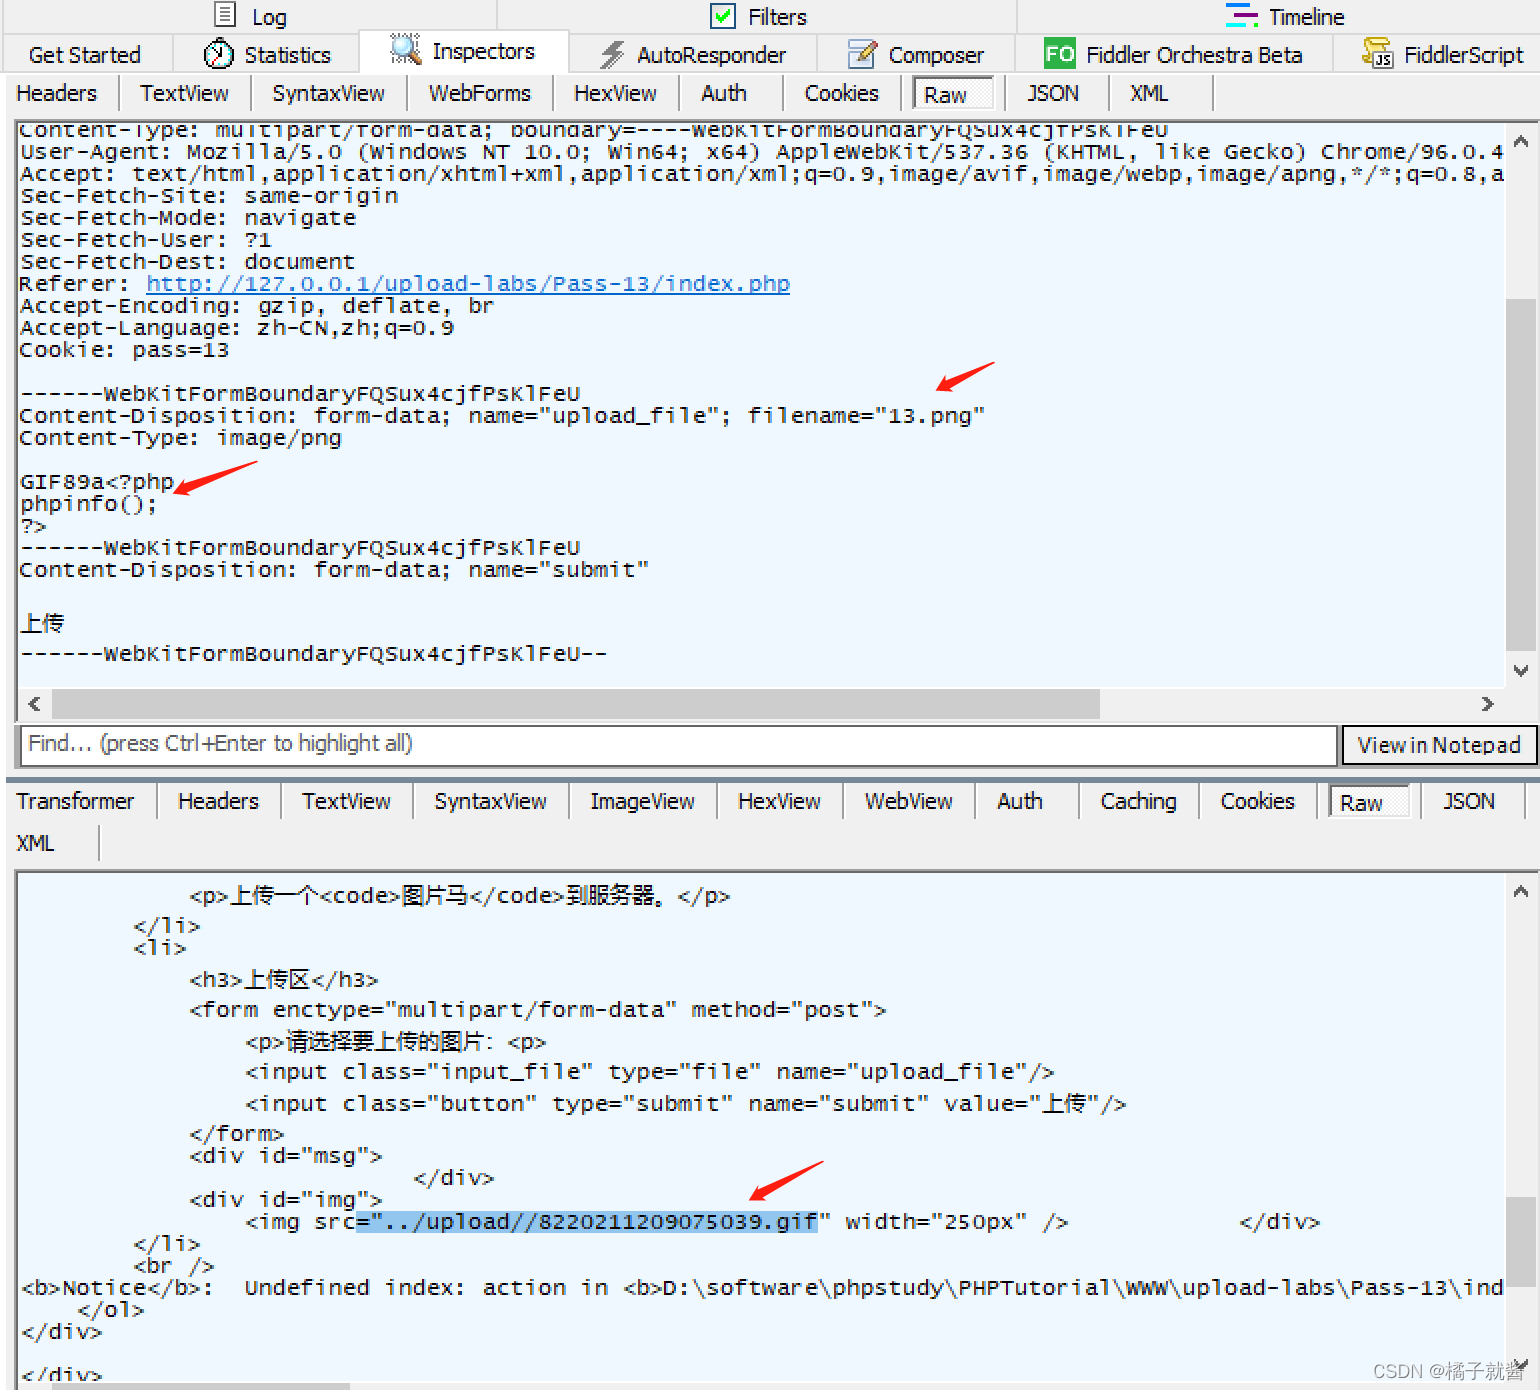Image resolution: width=1540 pixels, height=1390 pixels.
Task: Select request HexView inspector tab
Action: point(615,93)
